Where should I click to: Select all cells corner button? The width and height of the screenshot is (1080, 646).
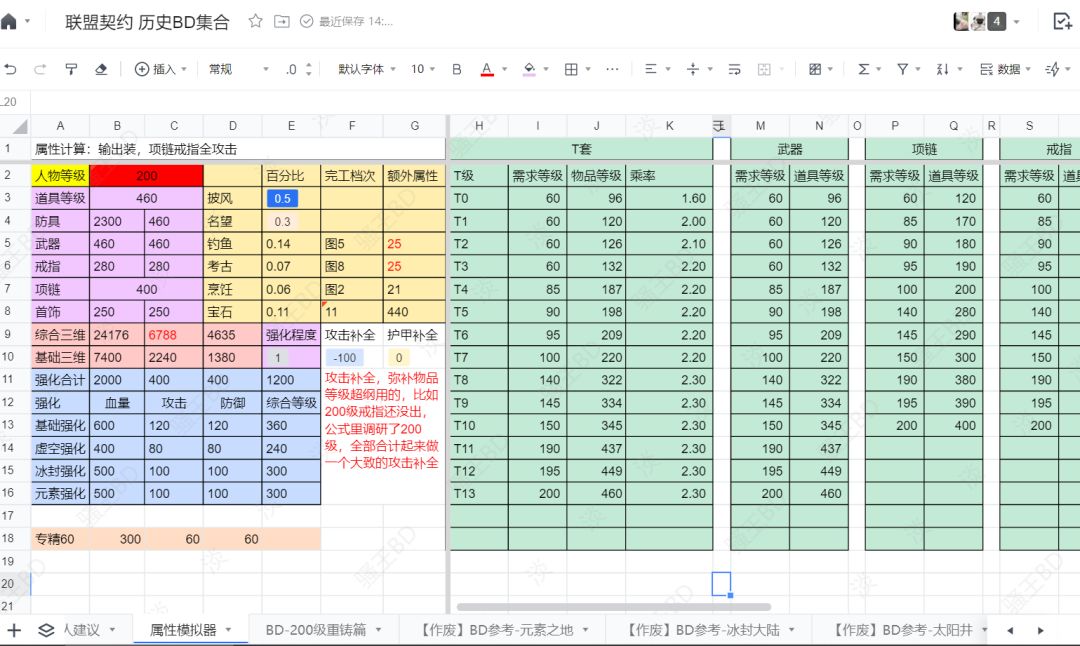pyautogui.click(x=15, y=125)
